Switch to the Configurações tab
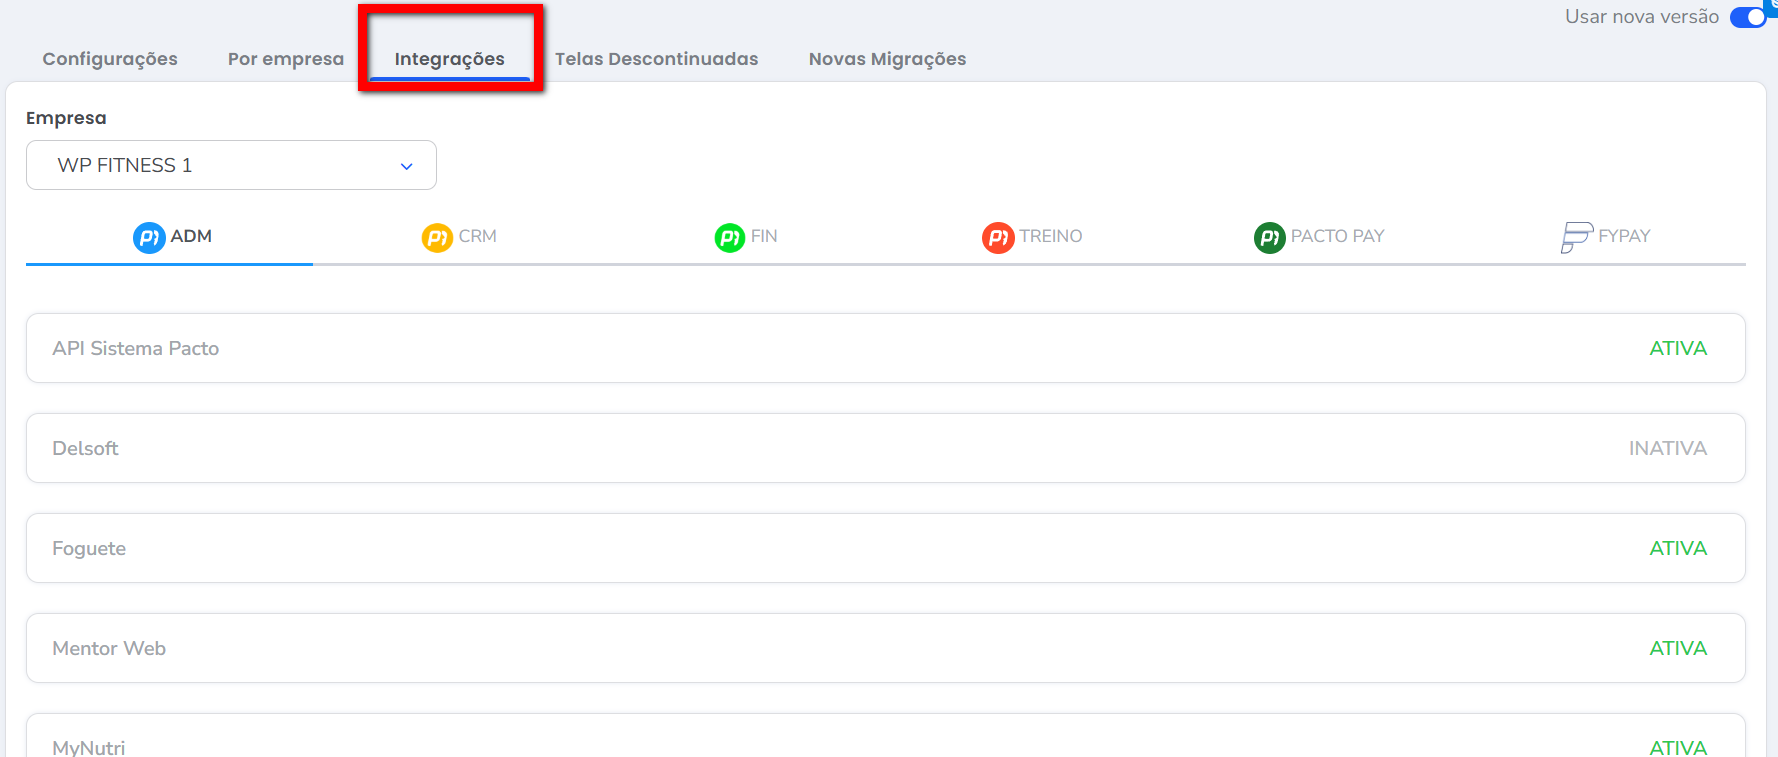 (x=110, y=59)
